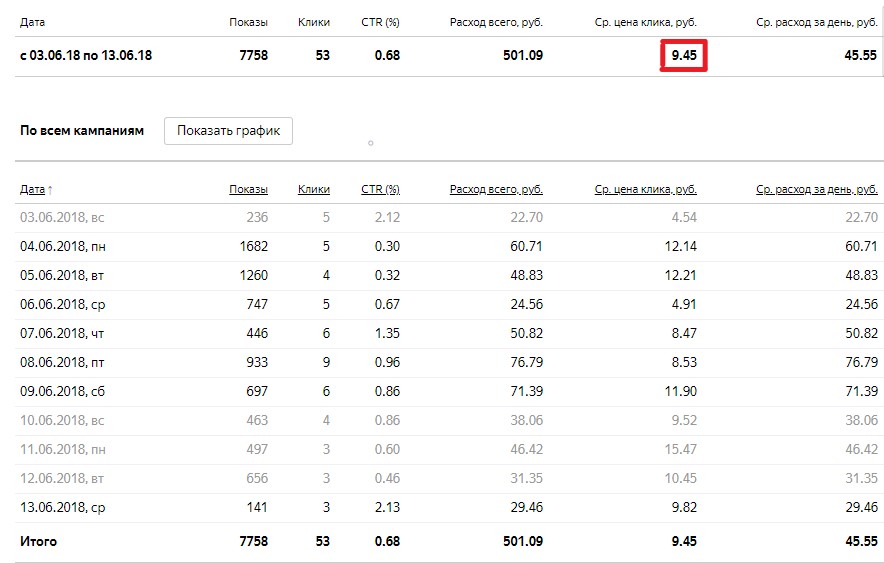The width and height of the screenshot is (884, 563).
Task: Click the 1682 impressions value for 04.06.2018
Action: (254, 247)
